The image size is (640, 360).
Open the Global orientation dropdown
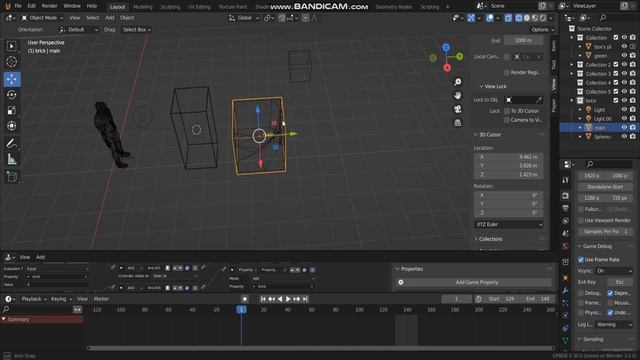pos(244,18)
